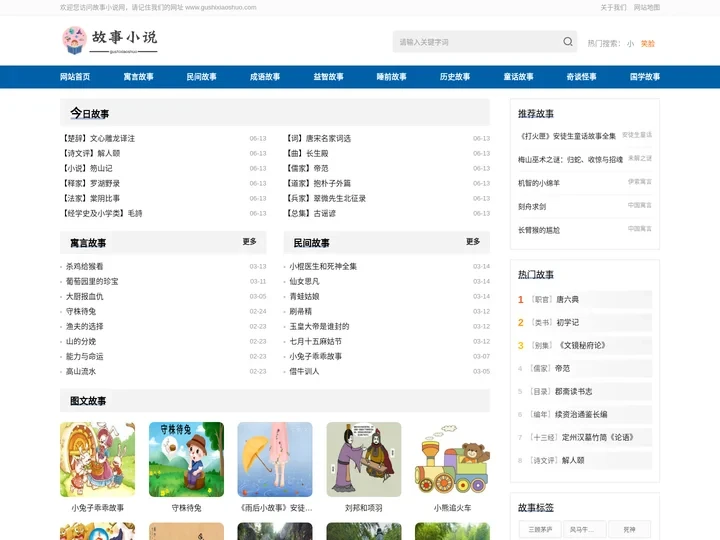The image size is (720, 540).
Task: Open folk story 七月十五麻姑节
Action: pyautogui.click(x=315, y=342)
